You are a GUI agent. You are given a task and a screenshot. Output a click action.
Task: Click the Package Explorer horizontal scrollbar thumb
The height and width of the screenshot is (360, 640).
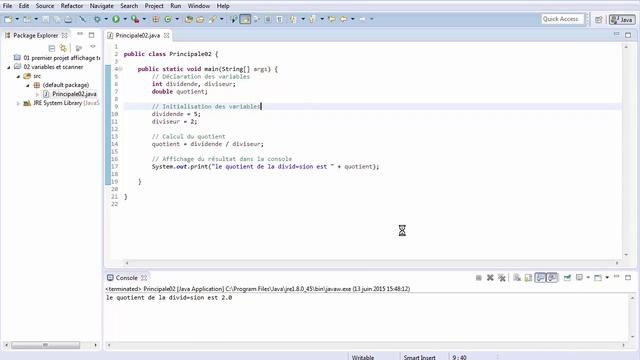click(46, 345)
